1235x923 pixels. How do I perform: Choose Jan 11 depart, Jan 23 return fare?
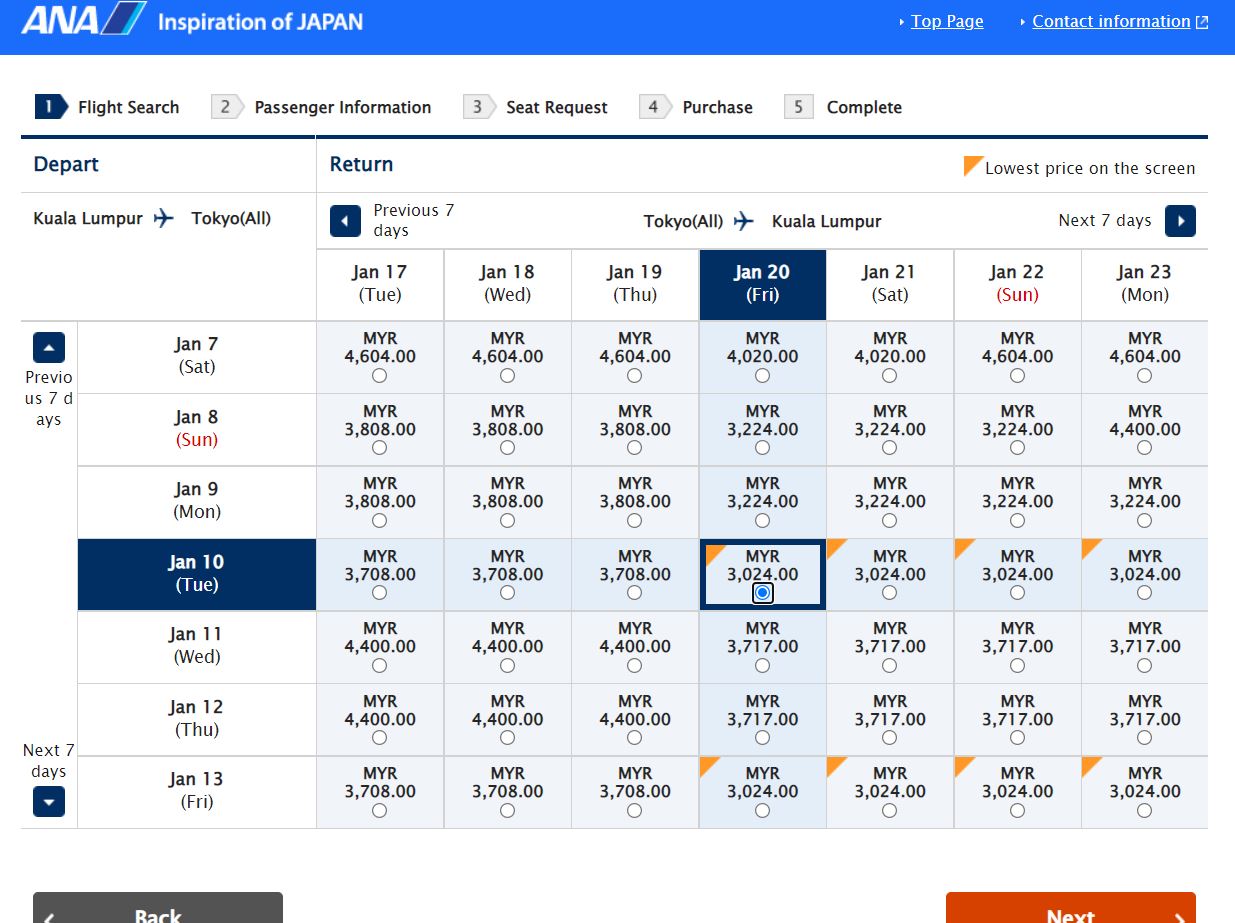pos(1145,666)
